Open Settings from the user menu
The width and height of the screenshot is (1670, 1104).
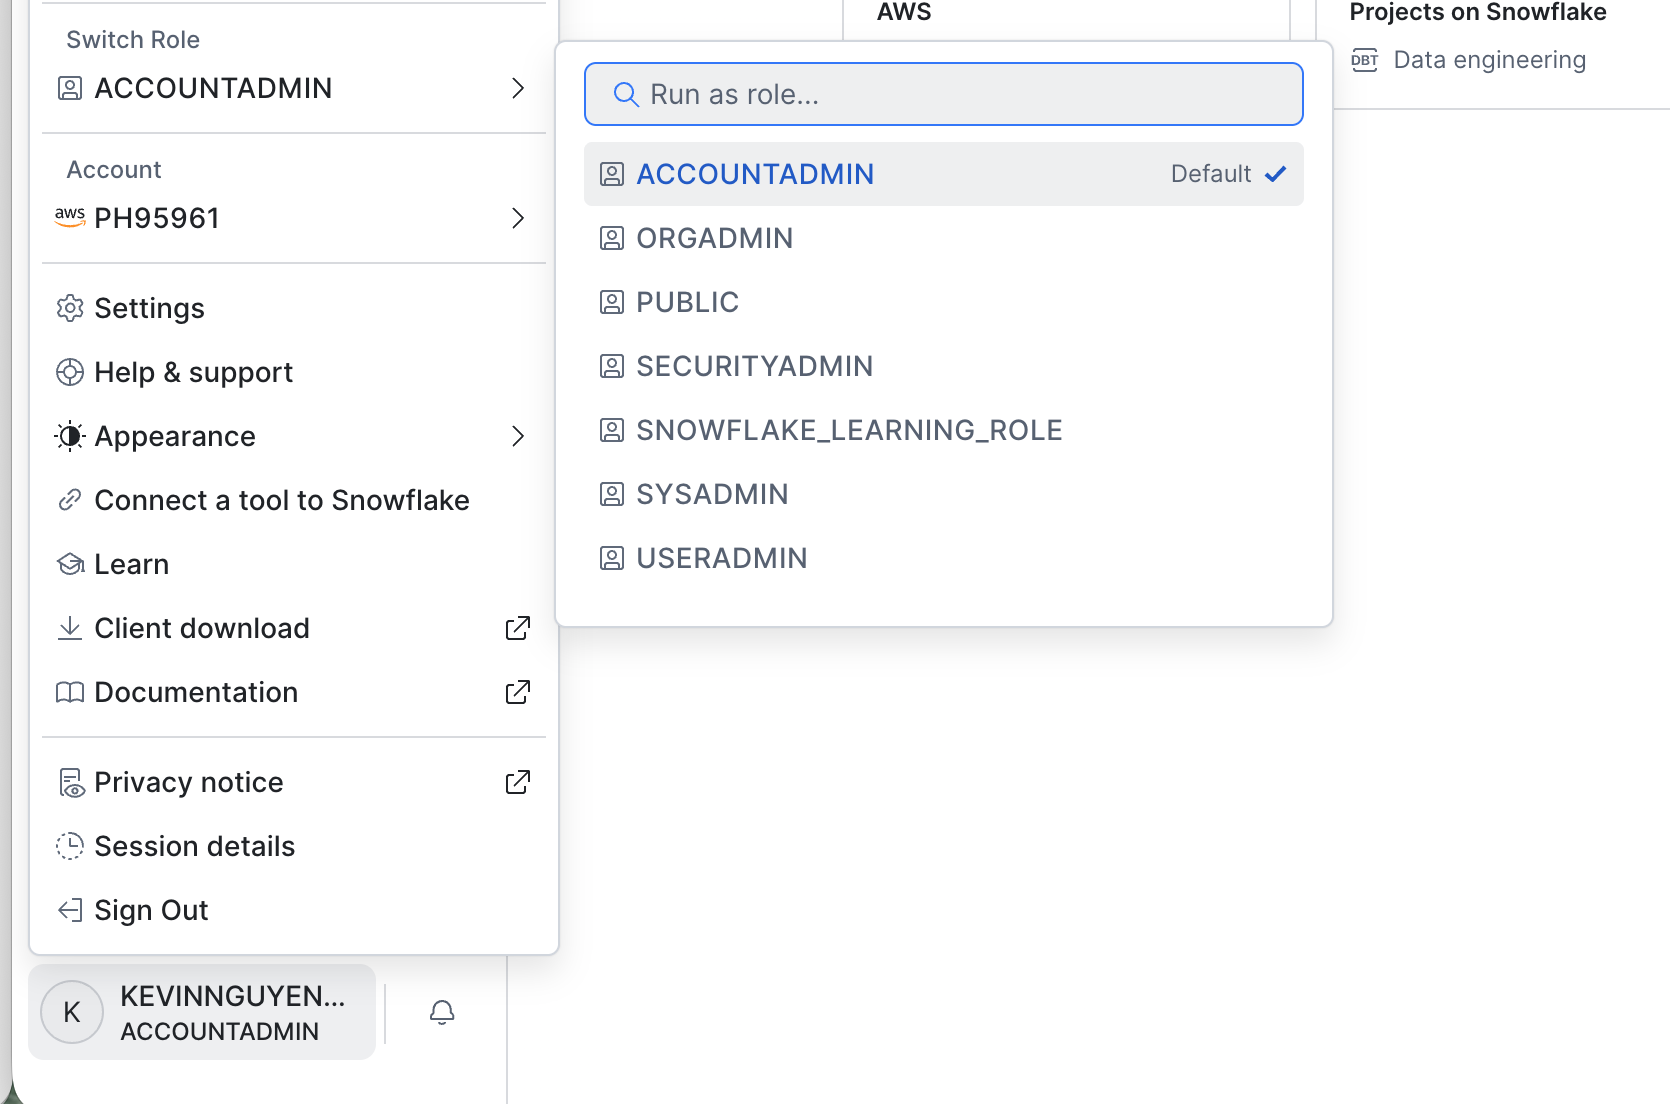[294, 308]
